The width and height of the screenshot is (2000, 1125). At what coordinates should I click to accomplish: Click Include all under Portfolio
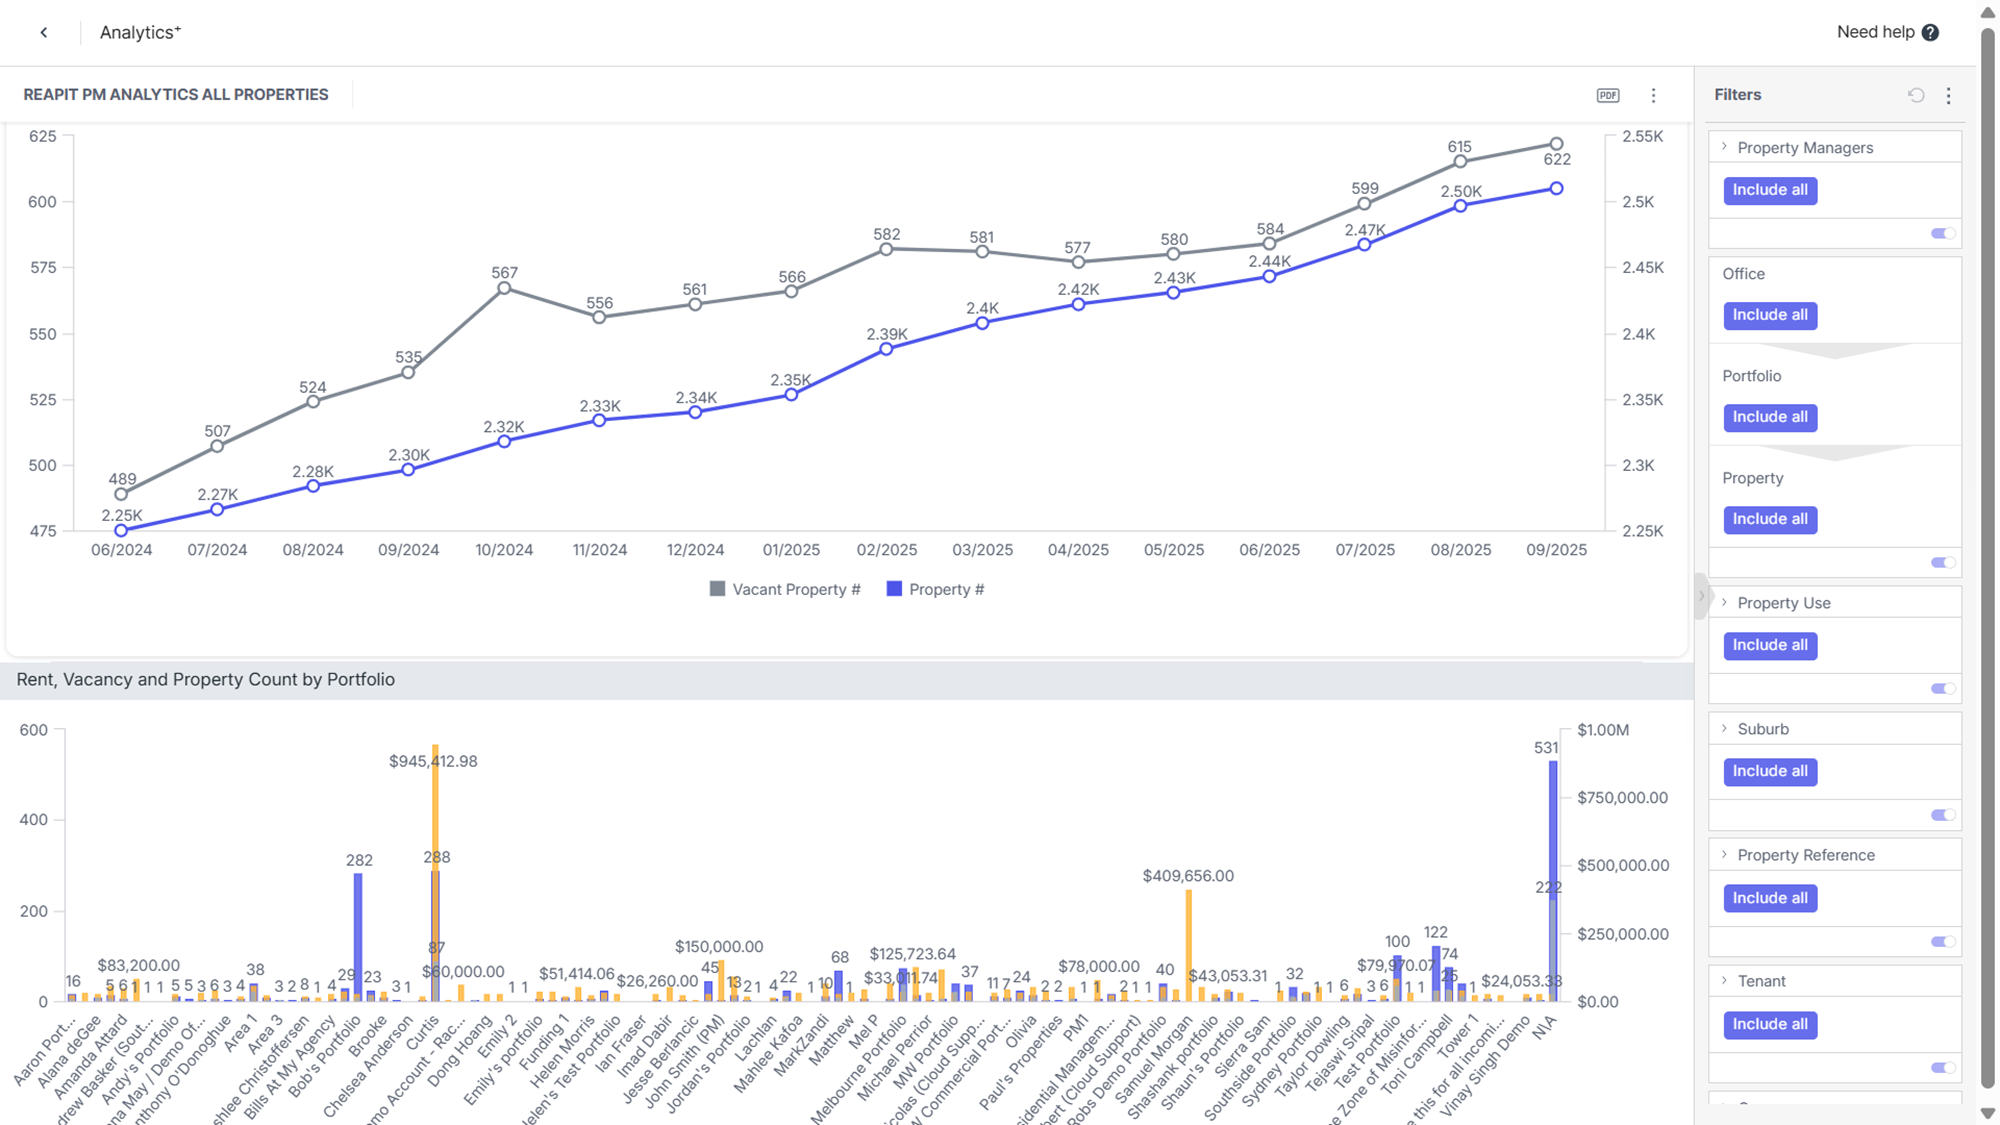click(x=1770, y=417)
